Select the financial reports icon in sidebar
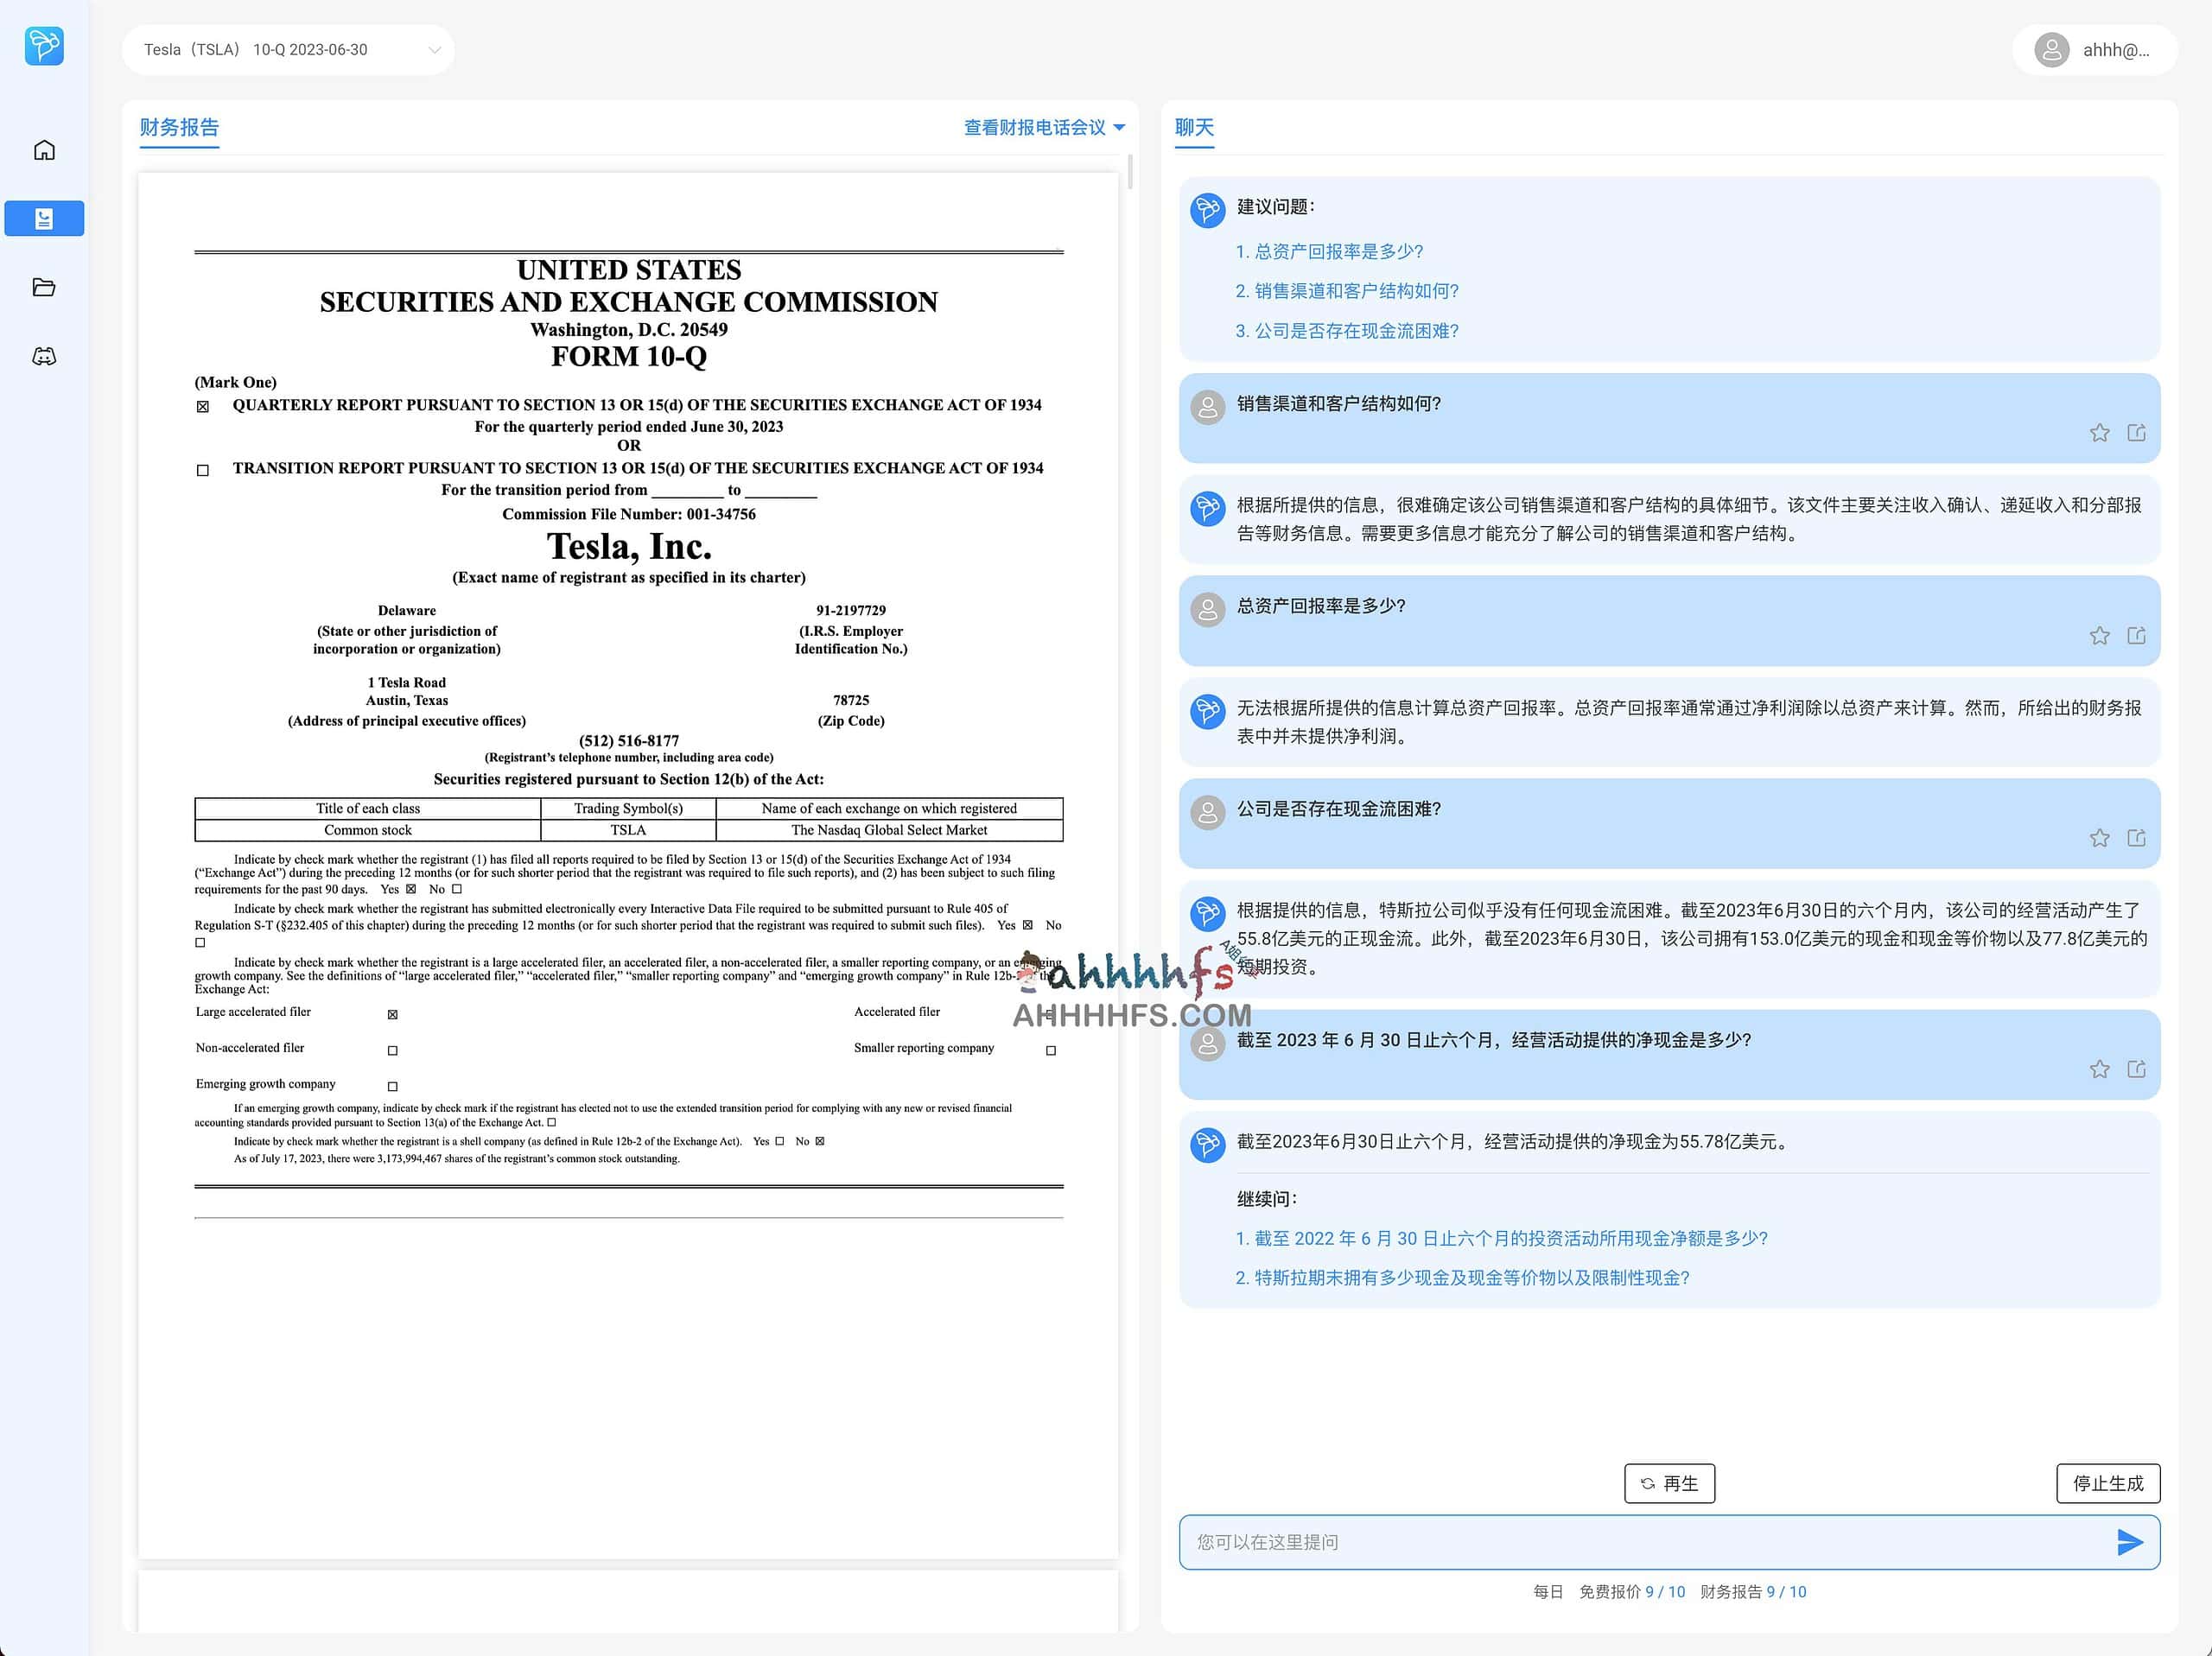The image size is (2212, 1656). [x=44, y=218]
